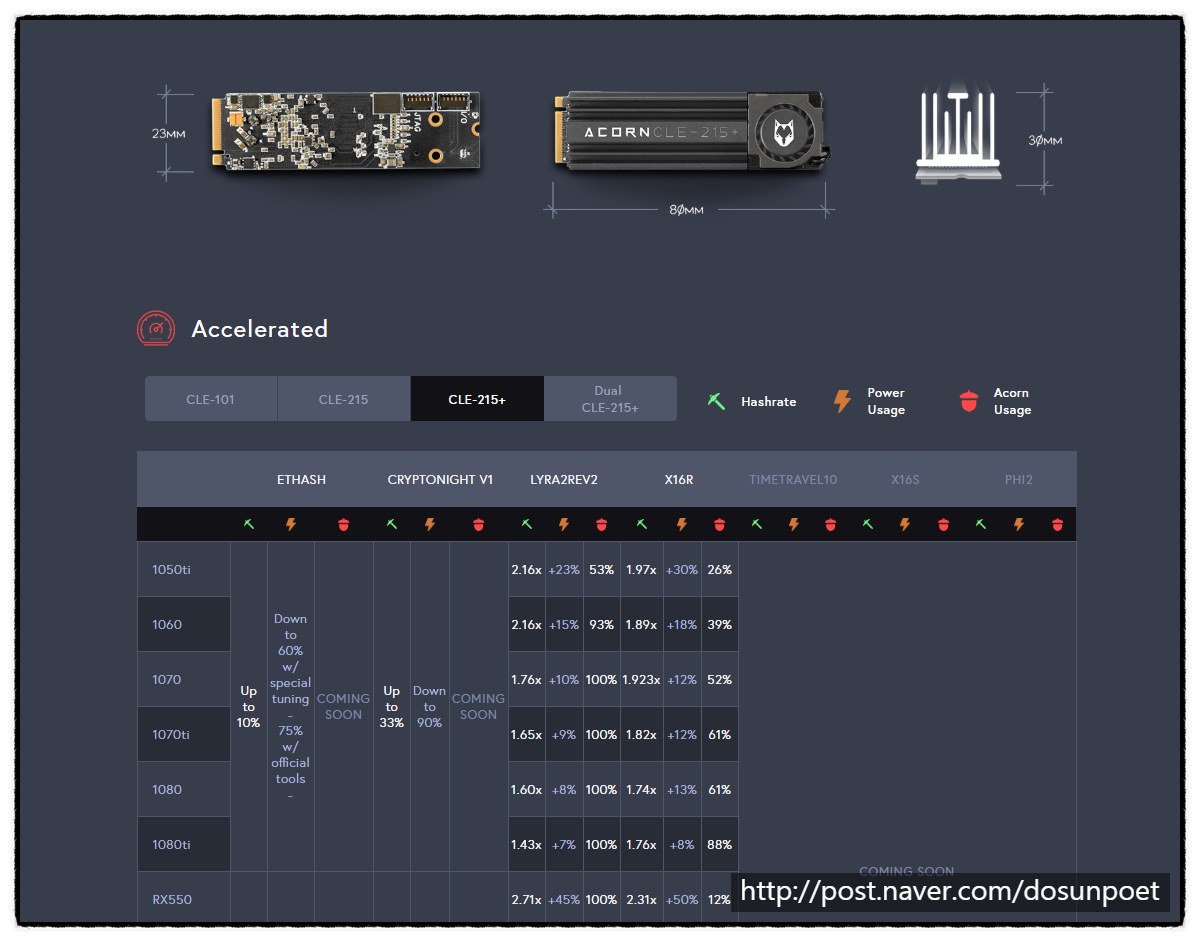Click the LYRA2REV2 column header
1200x942 pixels.
coord(564,480)
